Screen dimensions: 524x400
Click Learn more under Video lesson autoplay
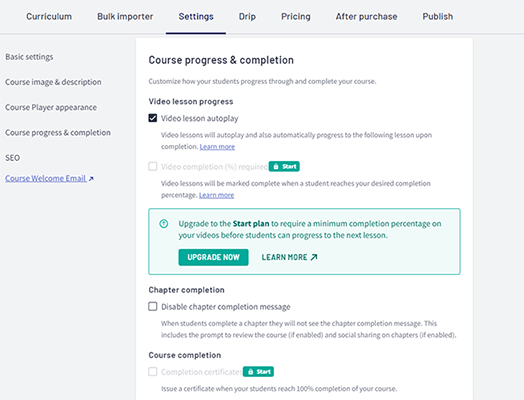217,147
